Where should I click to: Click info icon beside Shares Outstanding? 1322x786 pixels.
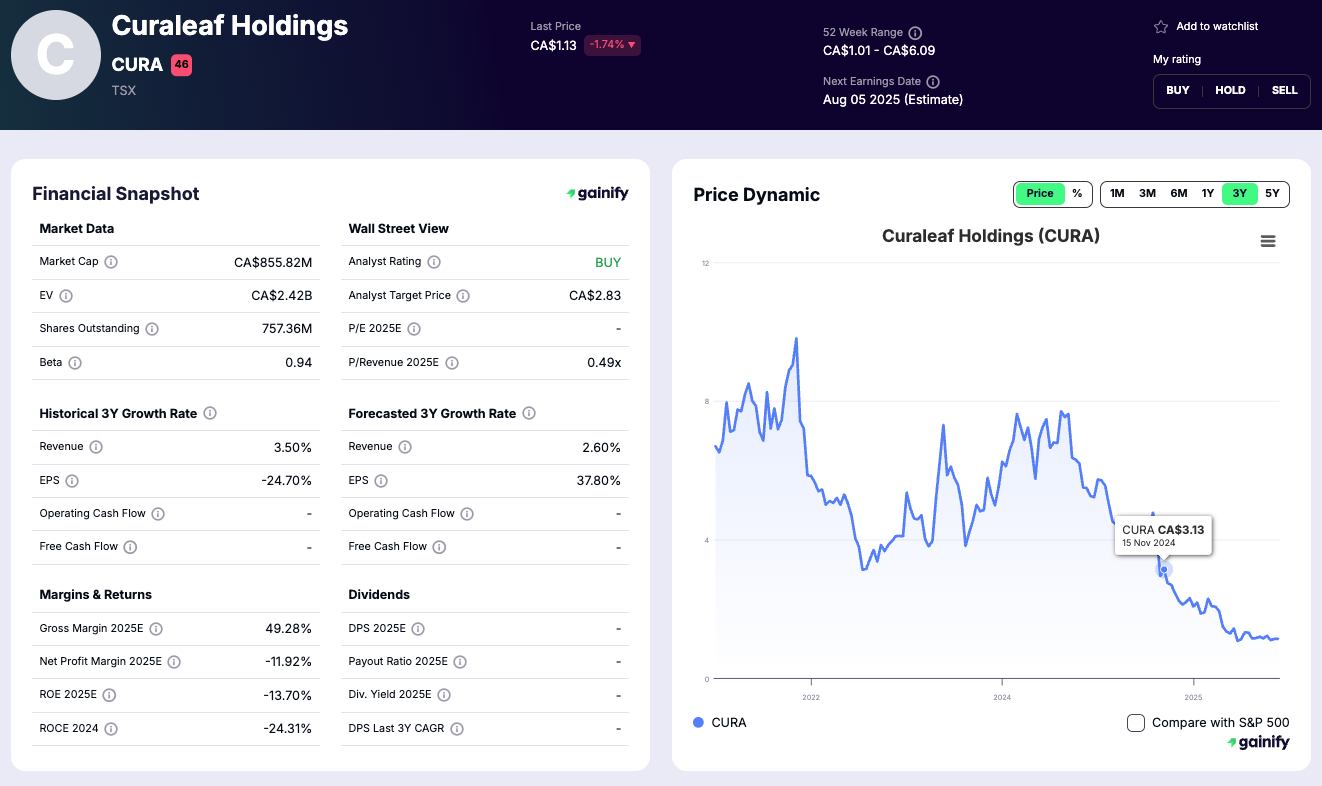click(x=152, y=329)
